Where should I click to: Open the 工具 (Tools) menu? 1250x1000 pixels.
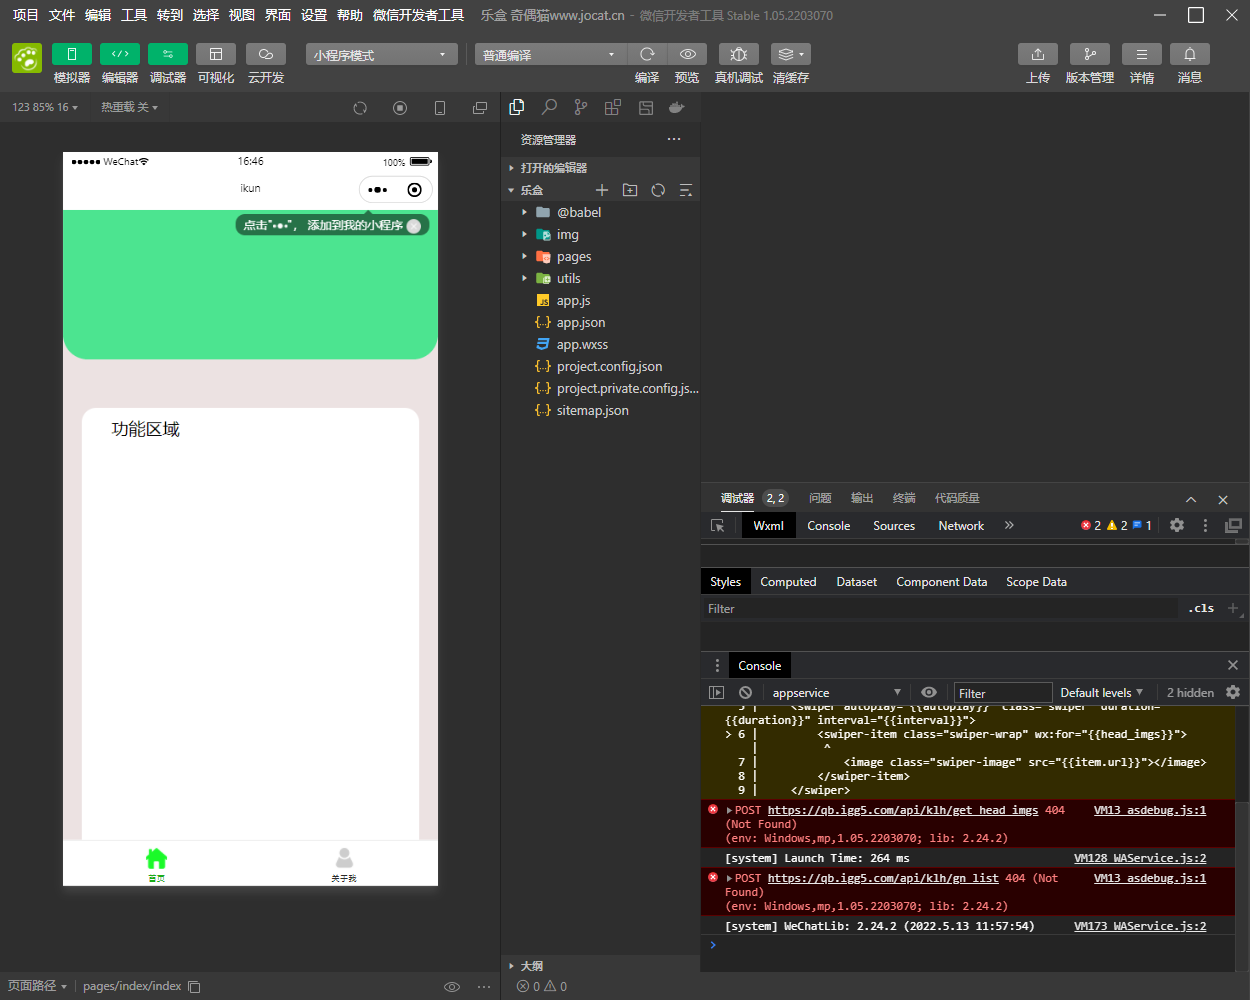pos(134,15)
